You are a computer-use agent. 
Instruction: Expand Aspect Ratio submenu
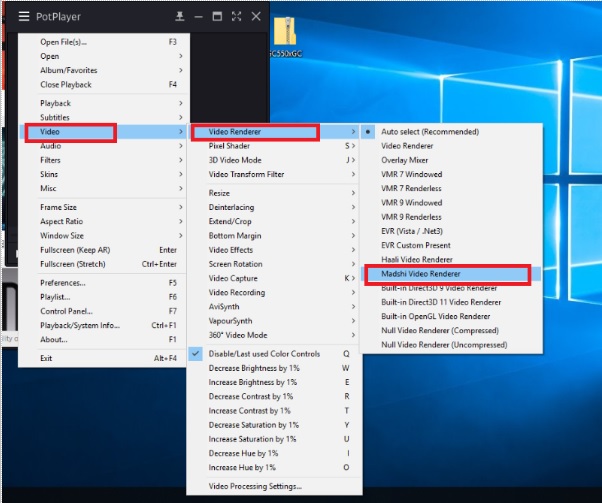(x=104, y=222)
